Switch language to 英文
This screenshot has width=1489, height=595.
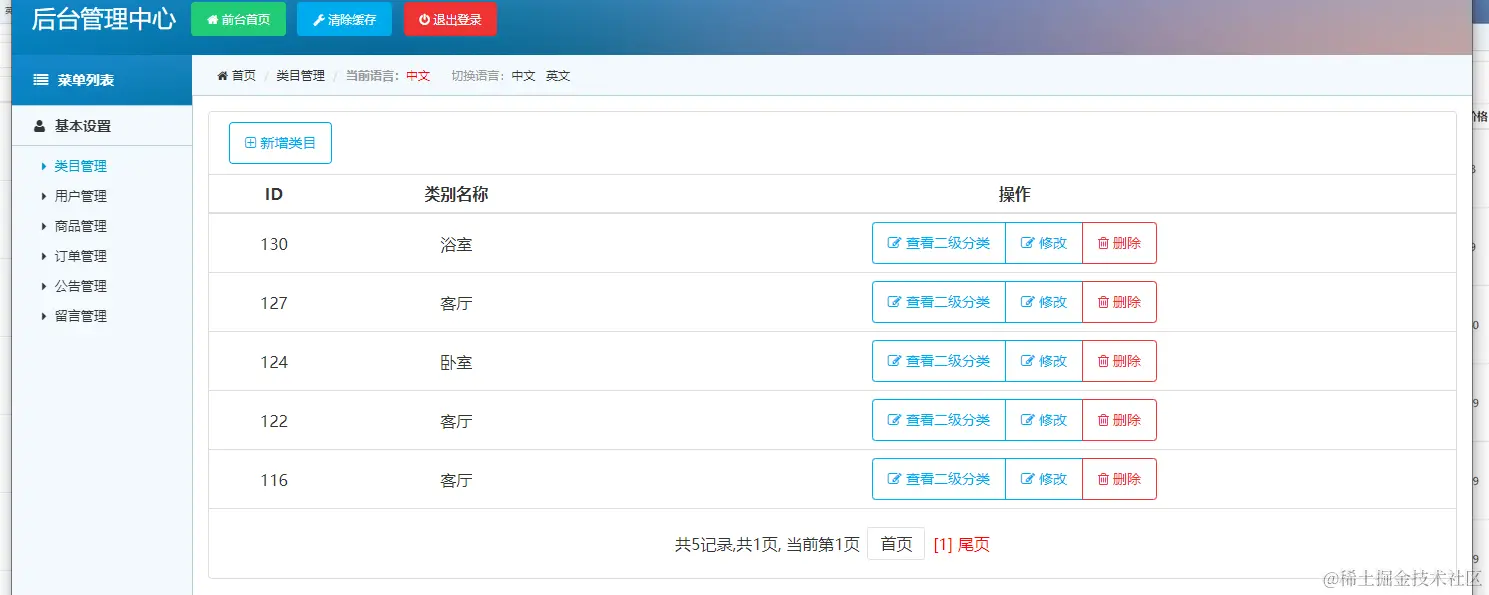click(x=558, y=76)
